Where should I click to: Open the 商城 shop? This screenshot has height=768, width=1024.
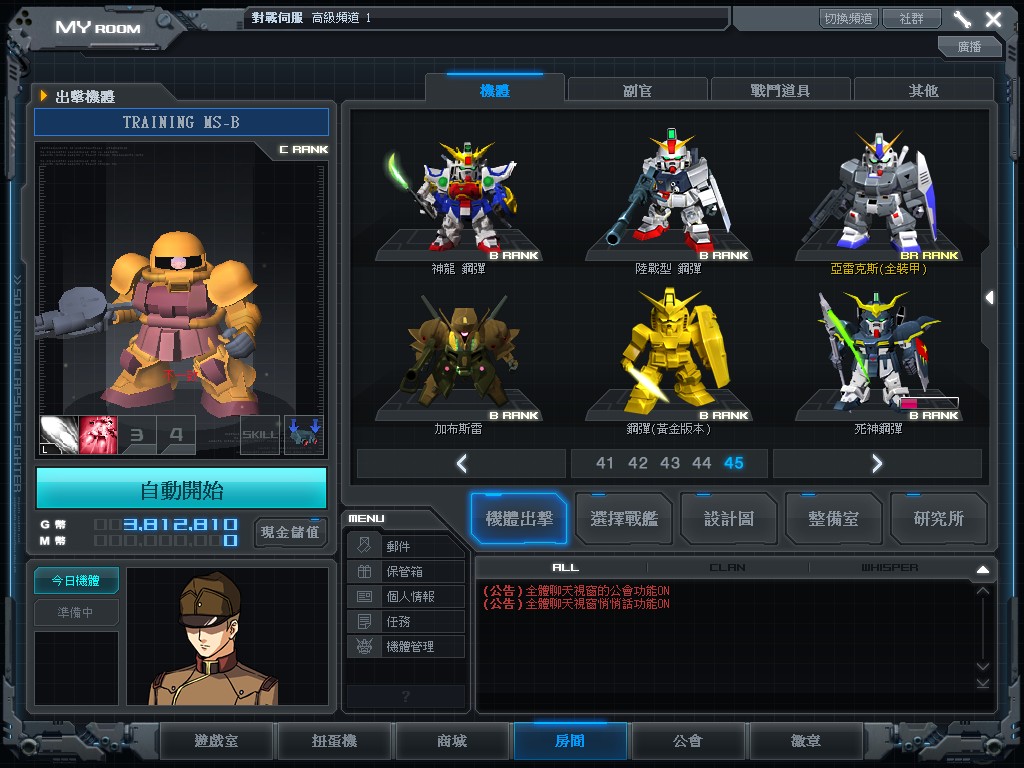[452, 741]
